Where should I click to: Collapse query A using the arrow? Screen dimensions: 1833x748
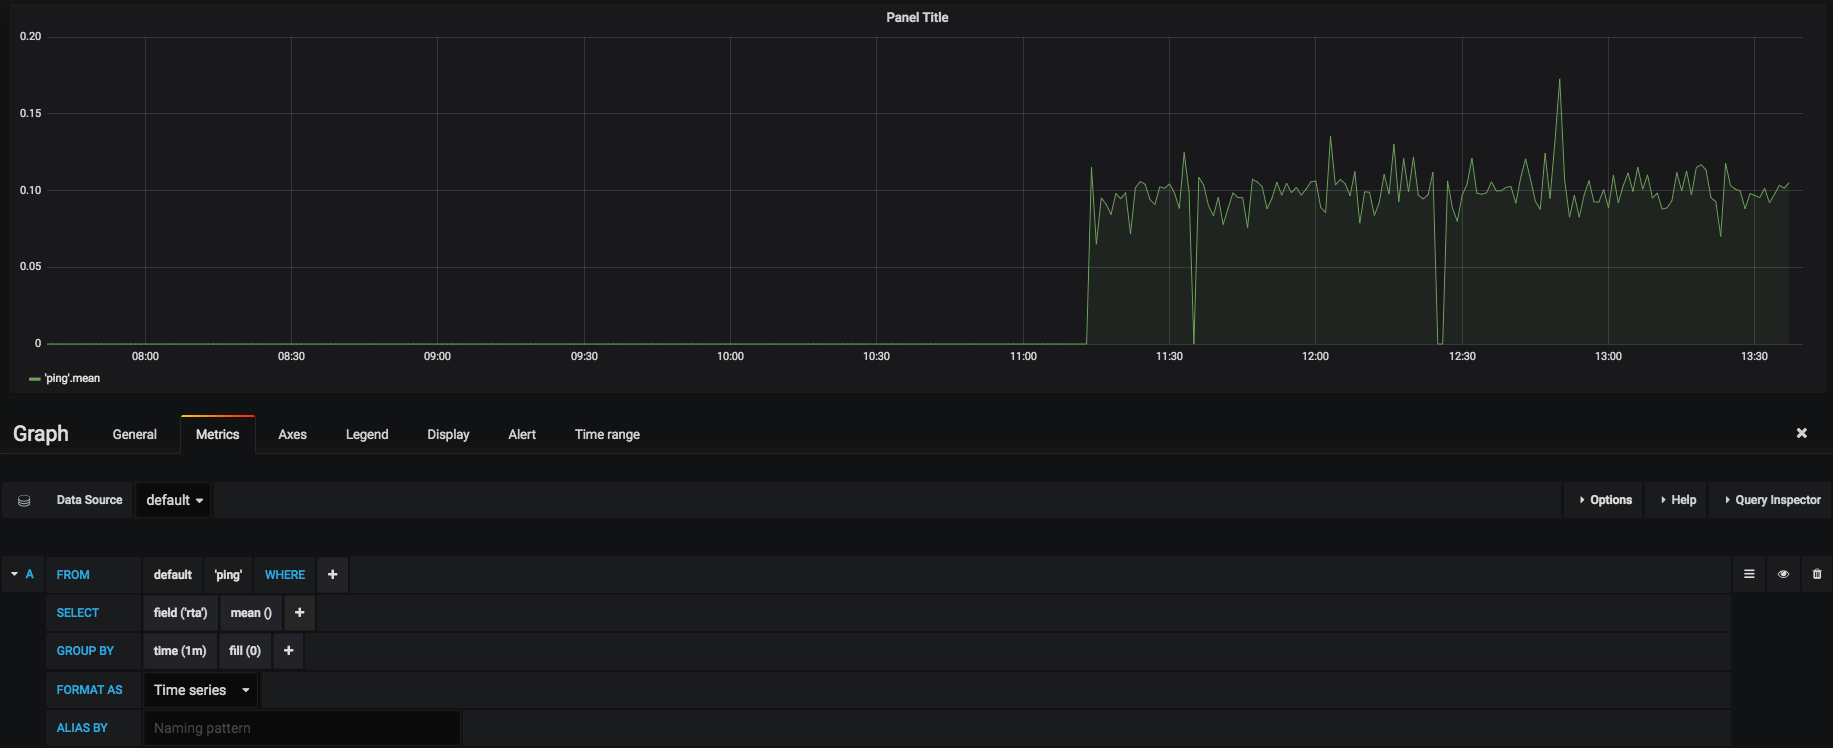15,574
